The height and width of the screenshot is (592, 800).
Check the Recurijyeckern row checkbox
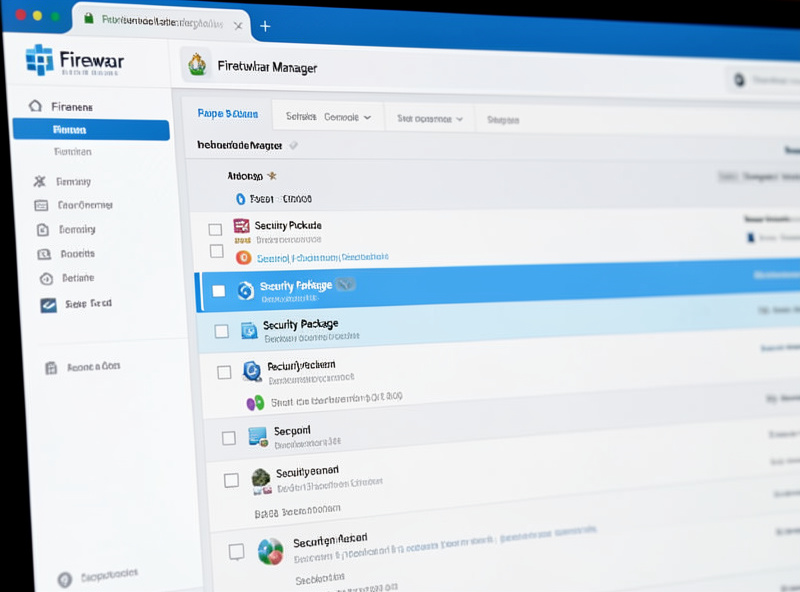224,372
